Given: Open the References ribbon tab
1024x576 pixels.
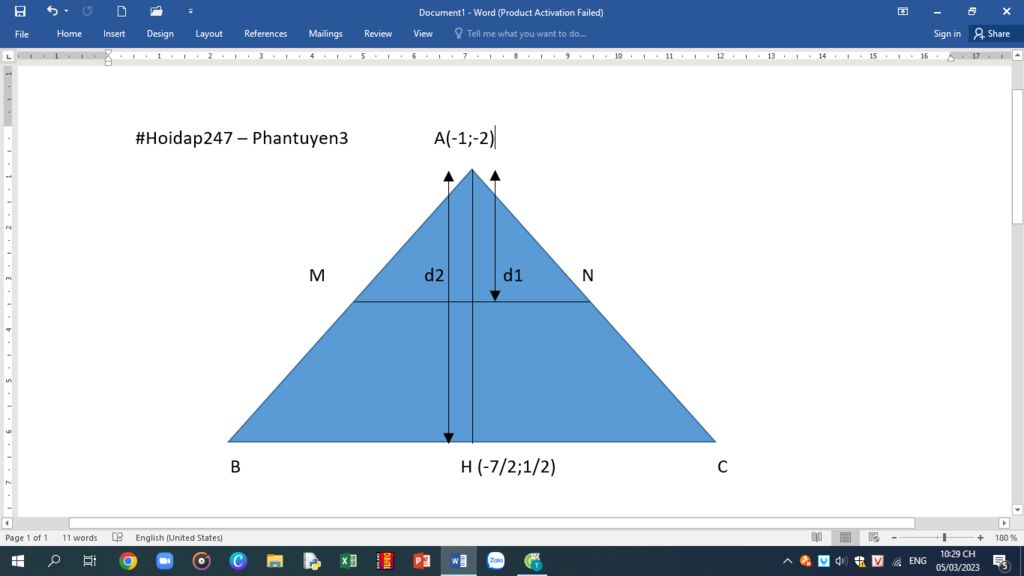Looking at the screenshot, I should [x=265, y=33].
